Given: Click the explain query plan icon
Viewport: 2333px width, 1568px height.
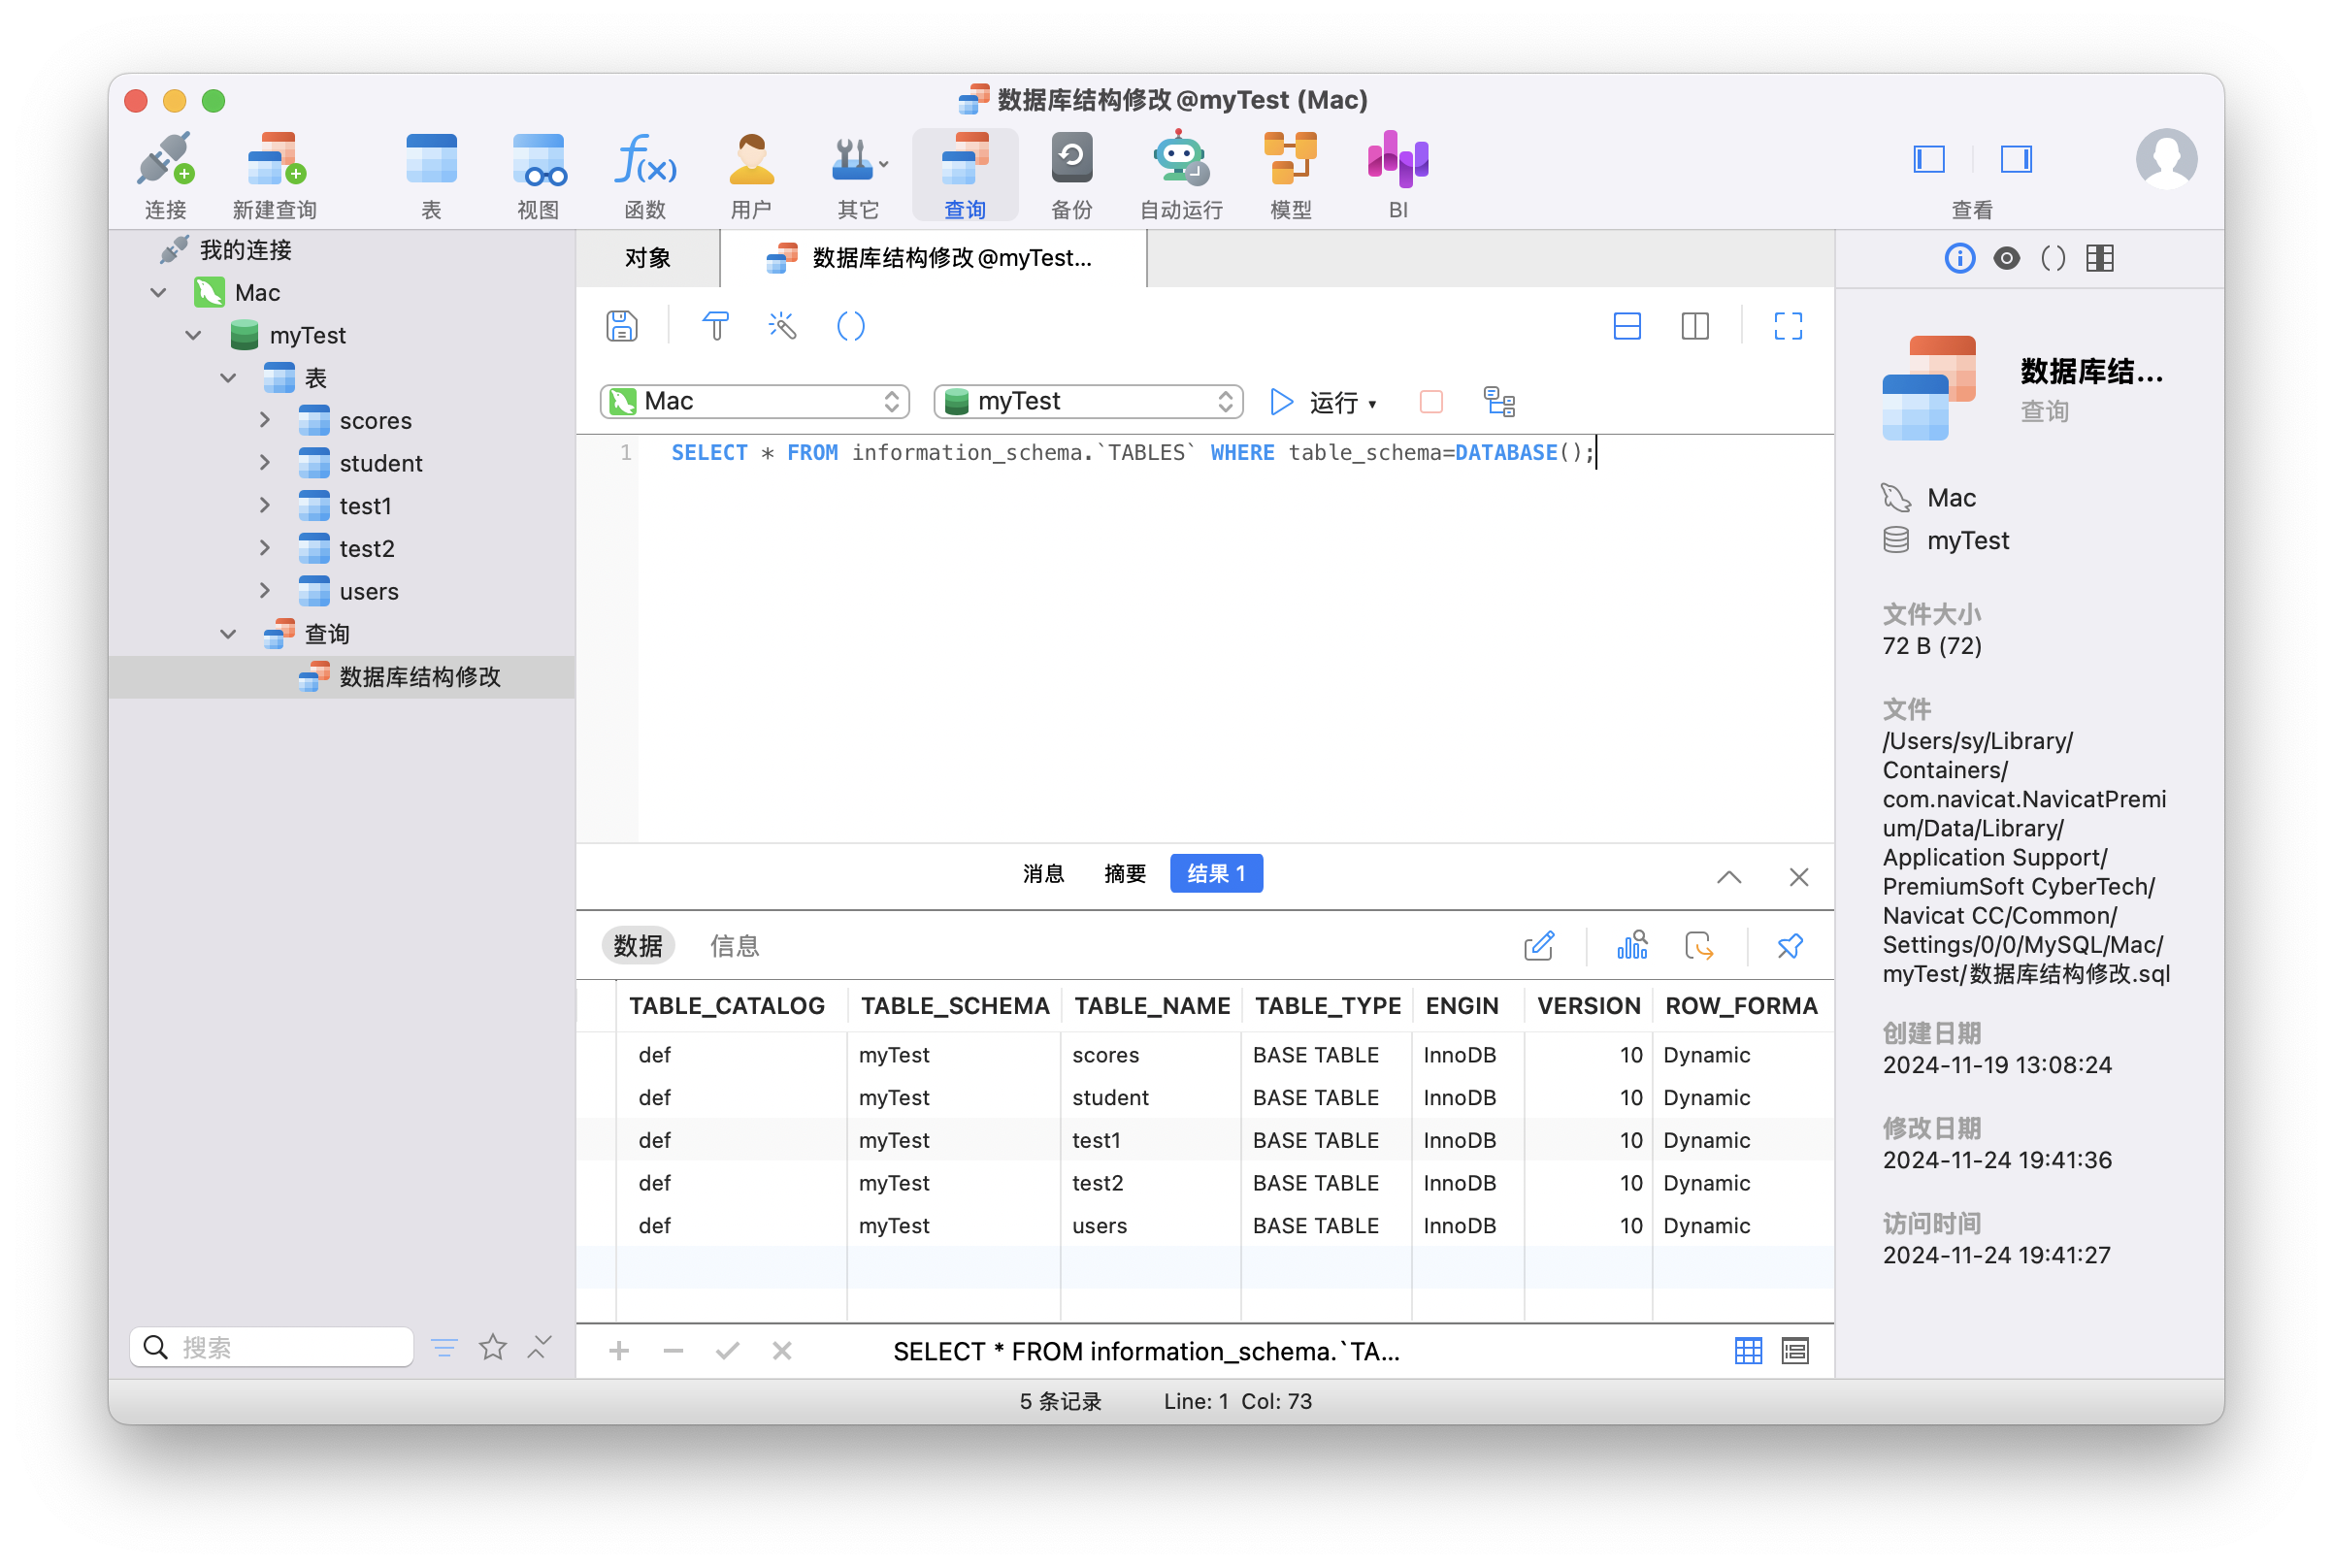Looking at the screenshot, I should (1498, 402).
